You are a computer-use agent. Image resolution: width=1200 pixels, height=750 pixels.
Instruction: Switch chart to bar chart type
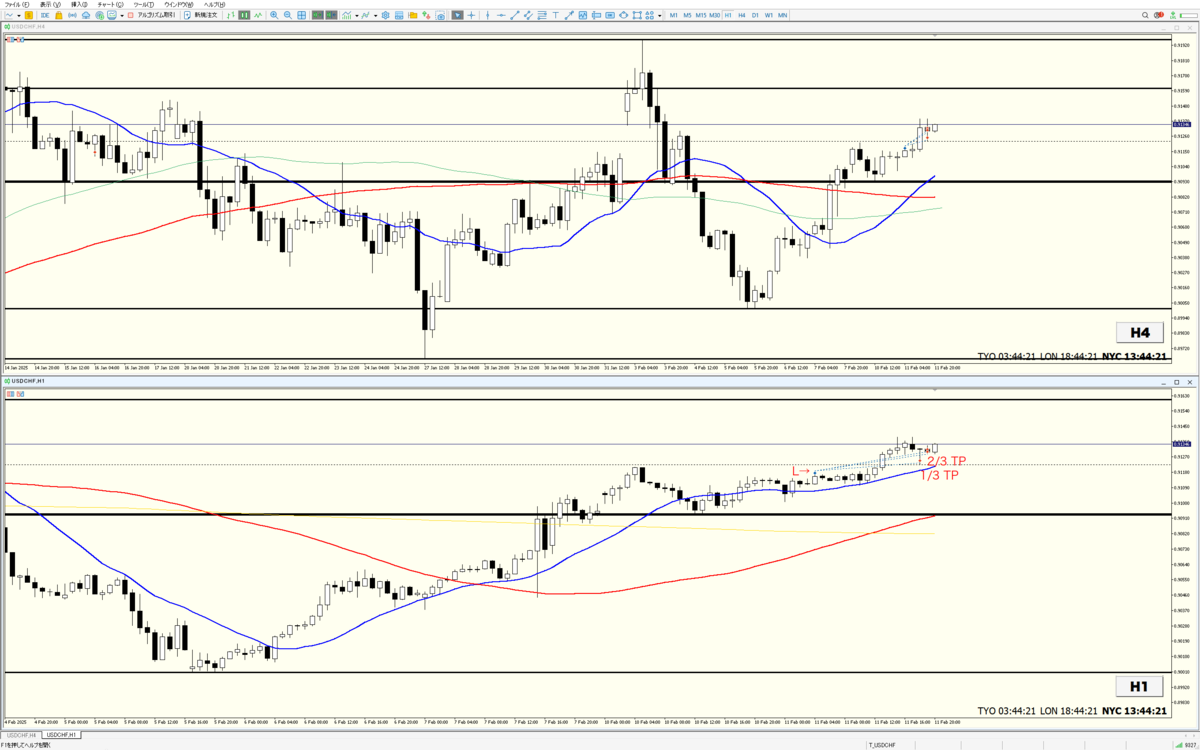[230, 15]
